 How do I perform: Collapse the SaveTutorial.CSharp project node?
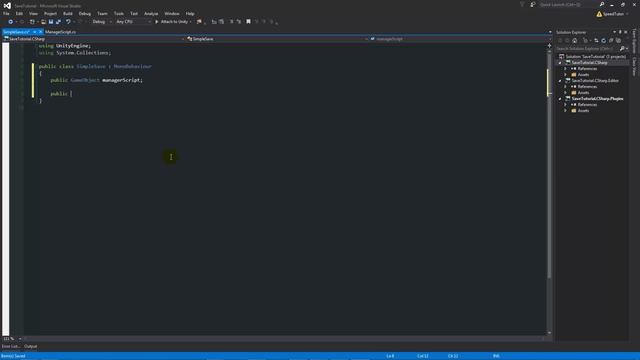(560, 62)
